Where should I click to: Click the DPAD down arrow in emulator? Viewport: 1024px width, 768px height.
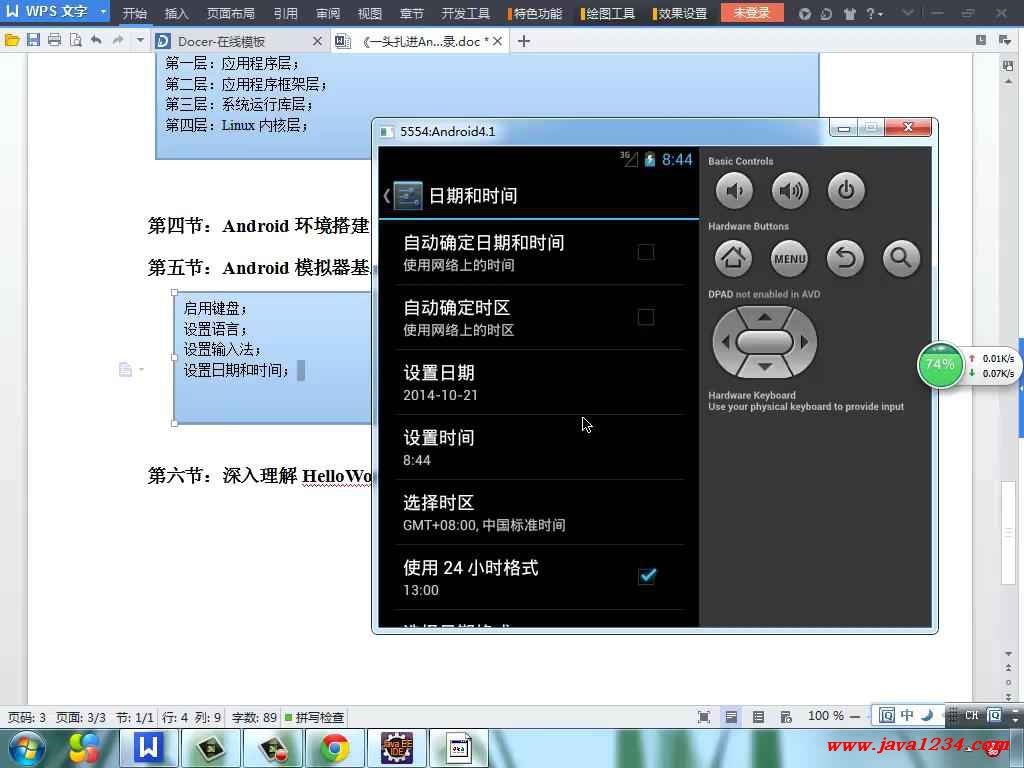(765, 366)
